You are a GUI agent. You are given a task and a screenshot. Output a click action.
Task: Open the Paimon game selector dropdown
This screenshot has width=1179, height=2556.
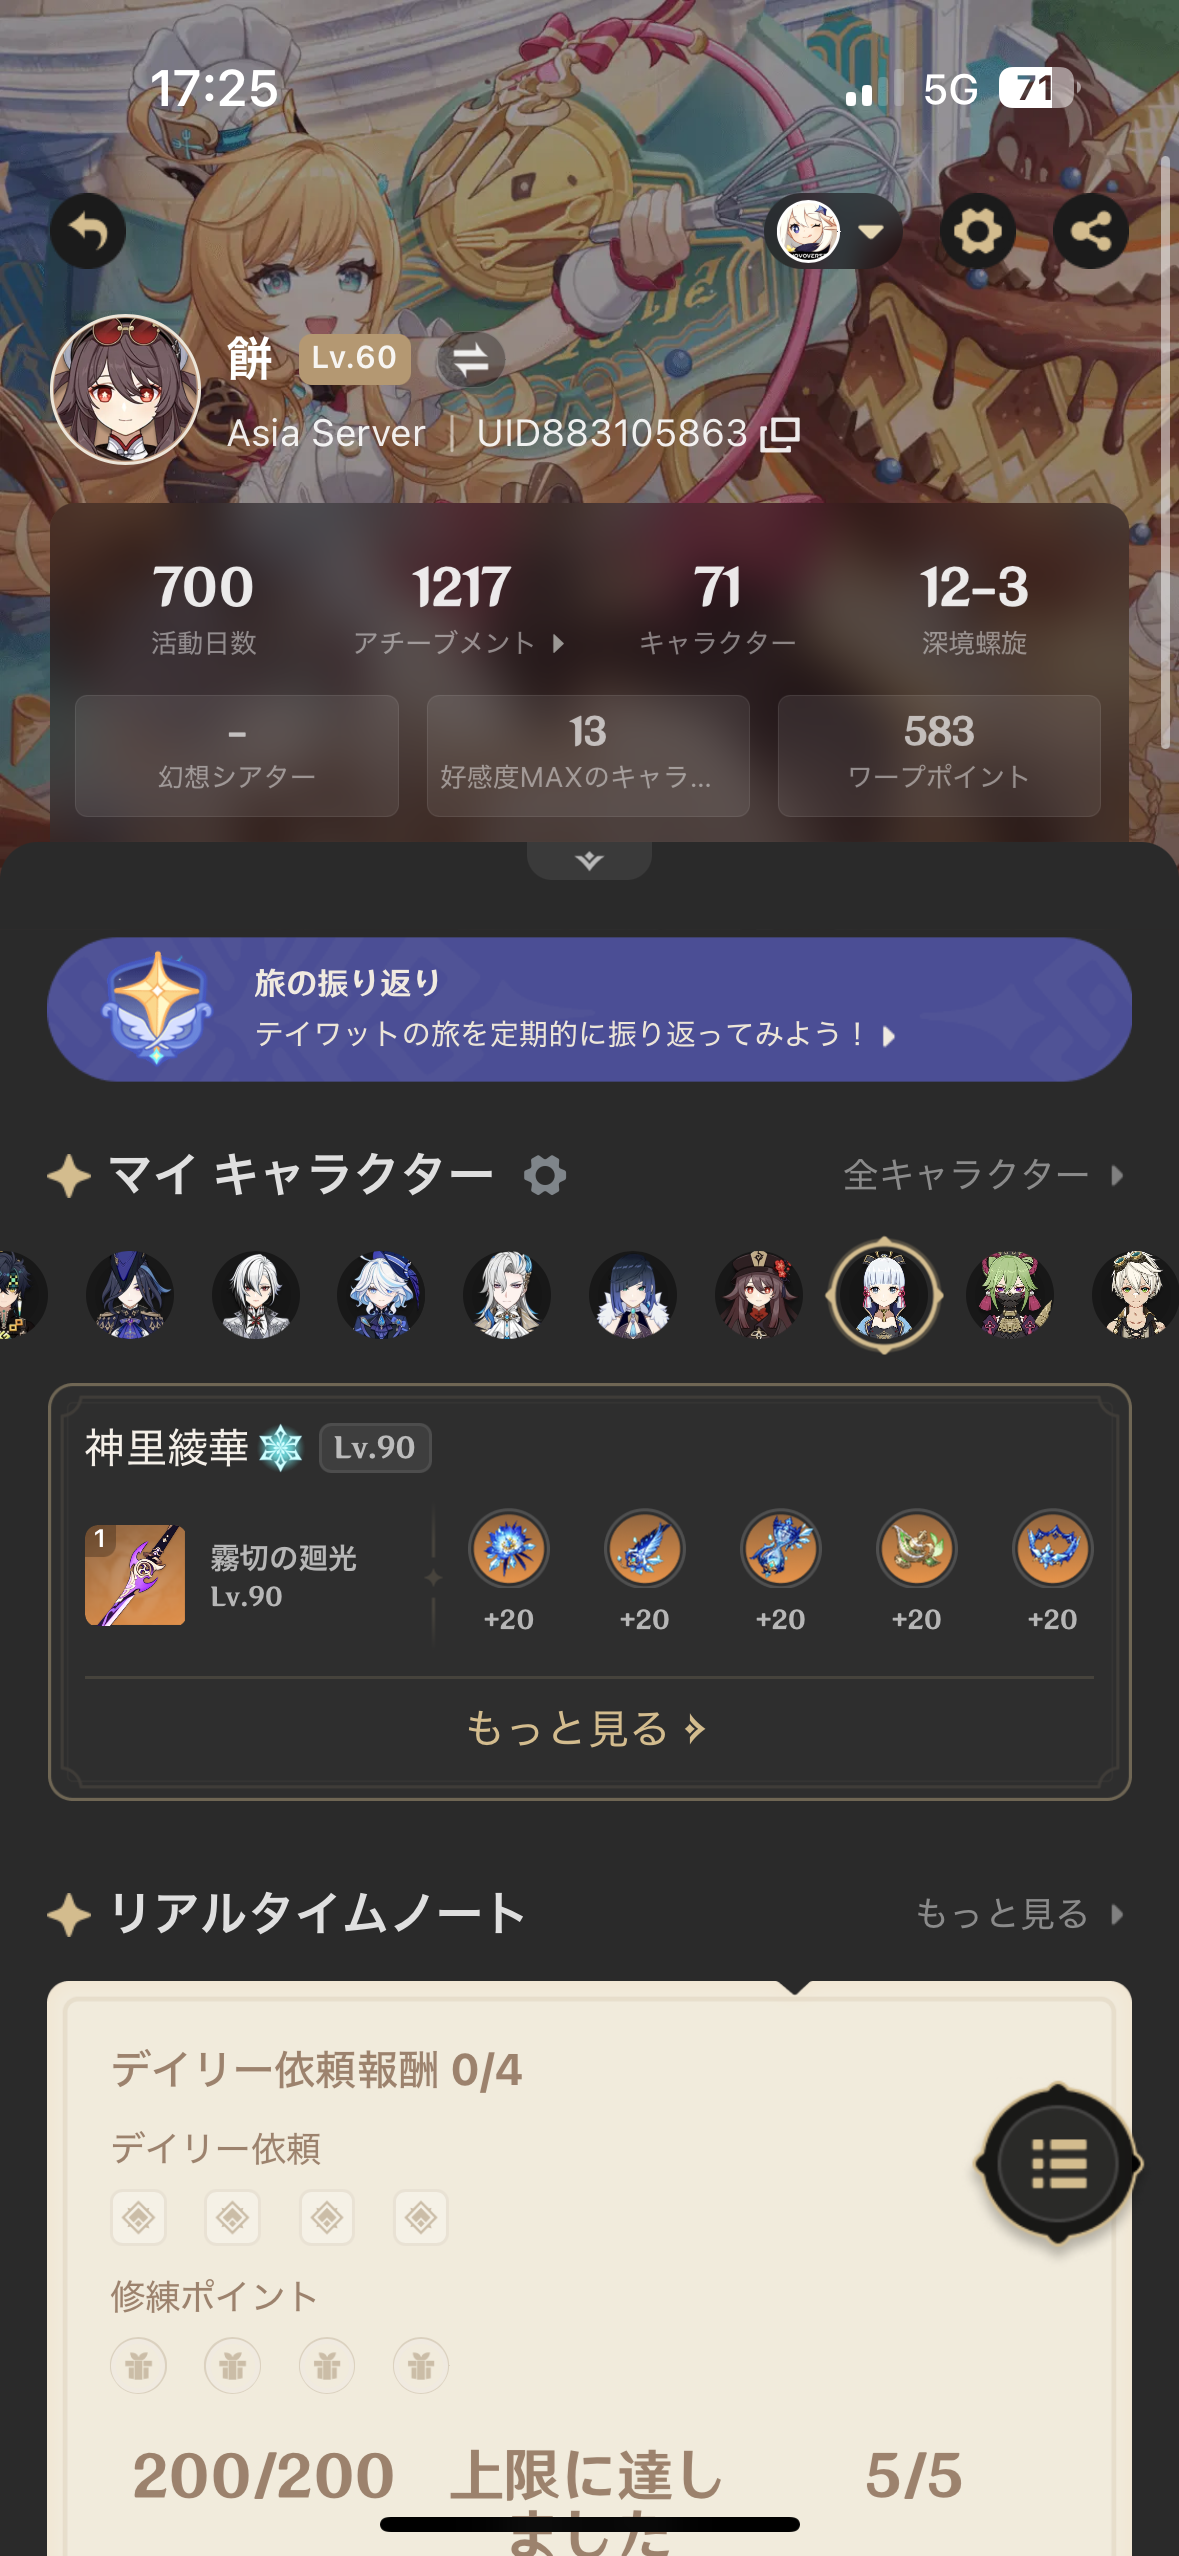coord(833,231)
